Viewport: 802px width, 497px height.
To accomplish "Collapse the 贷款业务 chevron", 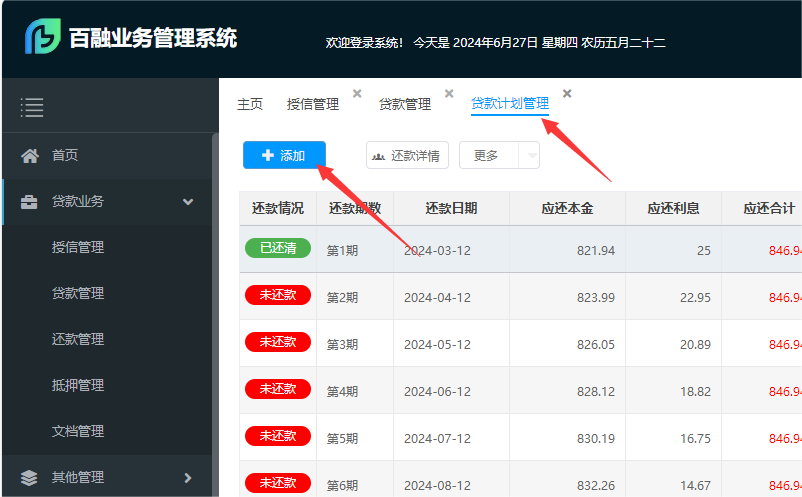I will (x=188, y=202).
